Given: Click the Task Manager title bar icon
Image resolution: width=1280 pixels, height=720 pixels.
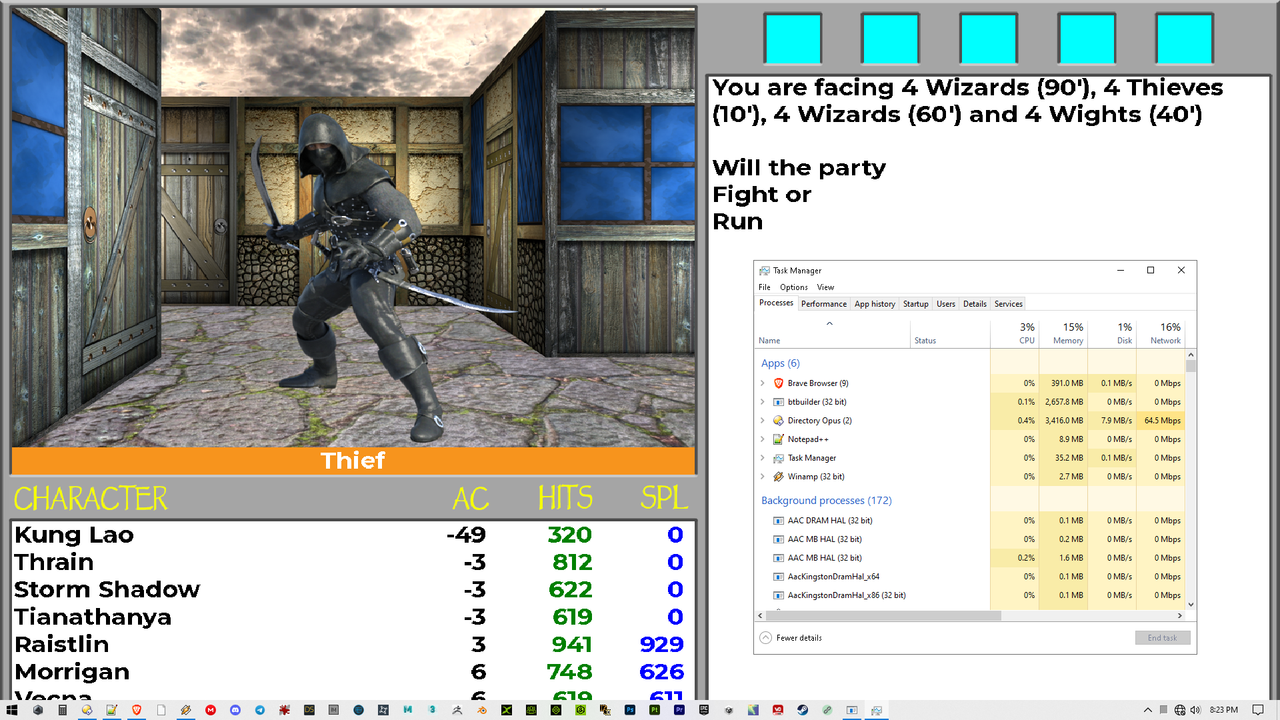Looking at the screenshot, I should [764, 270].
